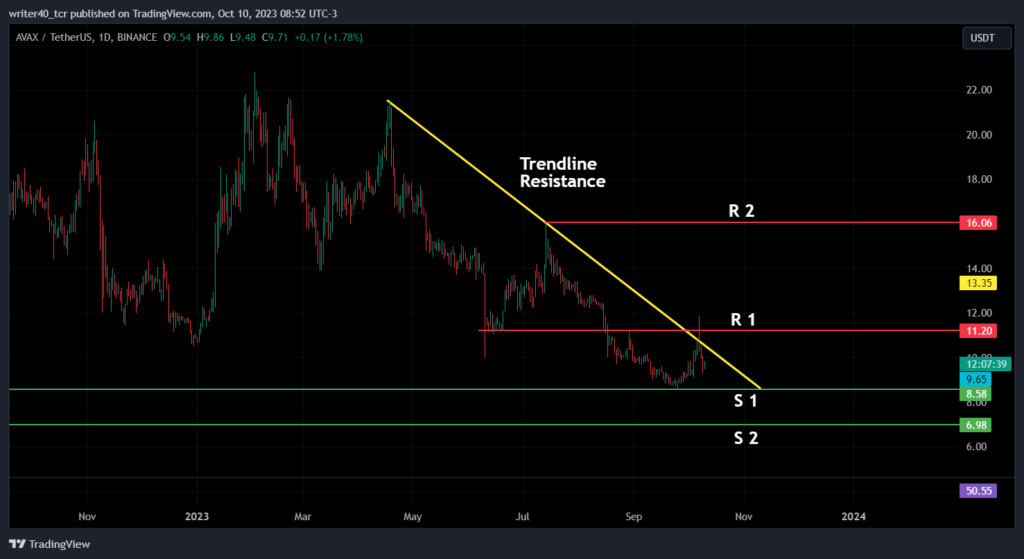Click the AVAX / TetherUS symbol title

click(x=54, y=38)
